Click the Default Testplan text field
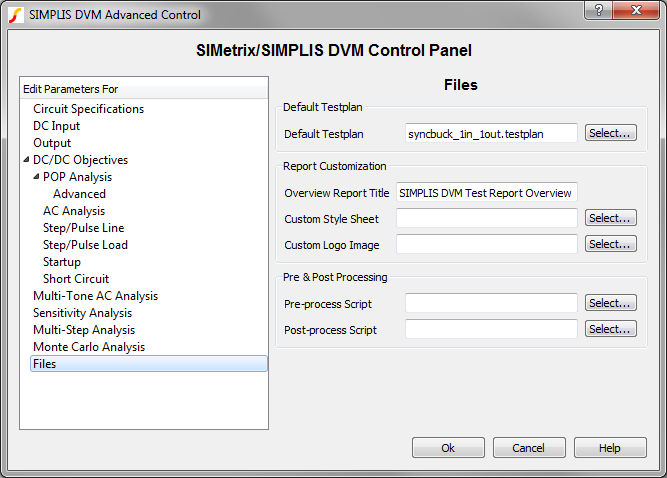 coord(490,134)
